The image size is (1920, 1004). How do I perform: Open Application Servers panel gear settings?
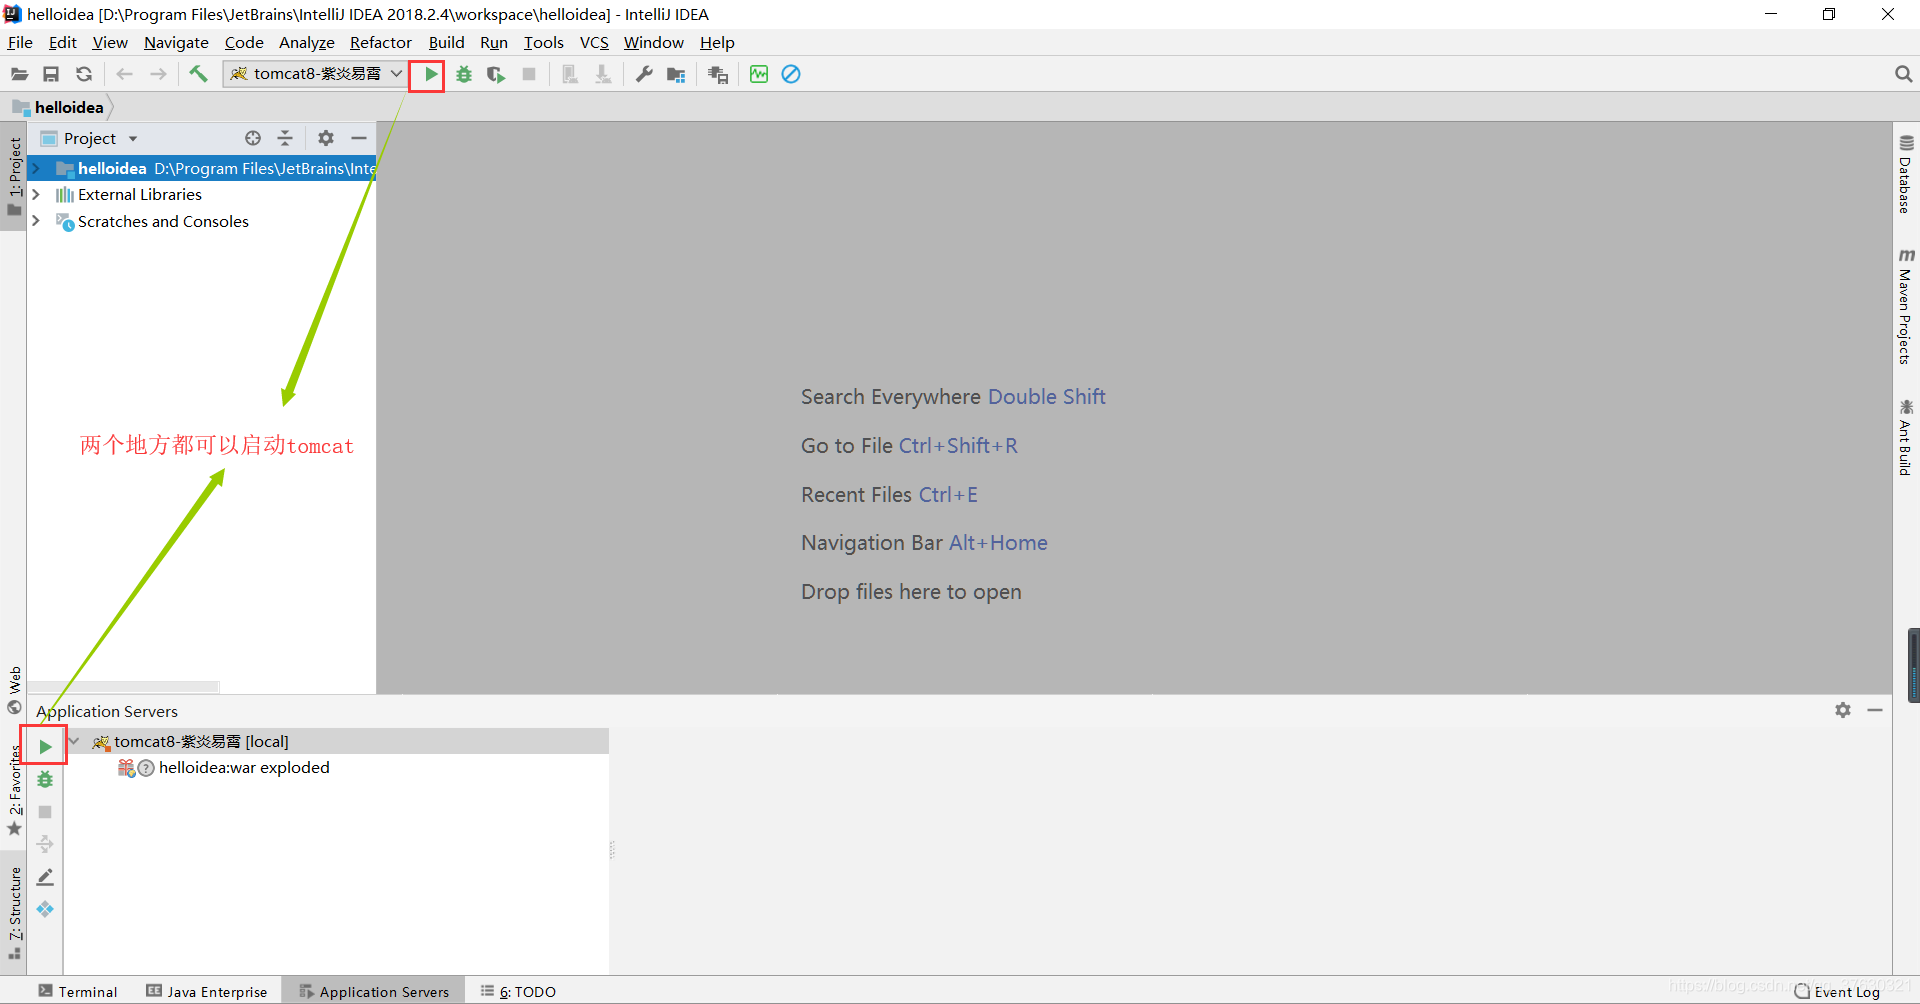(1843, 710)
